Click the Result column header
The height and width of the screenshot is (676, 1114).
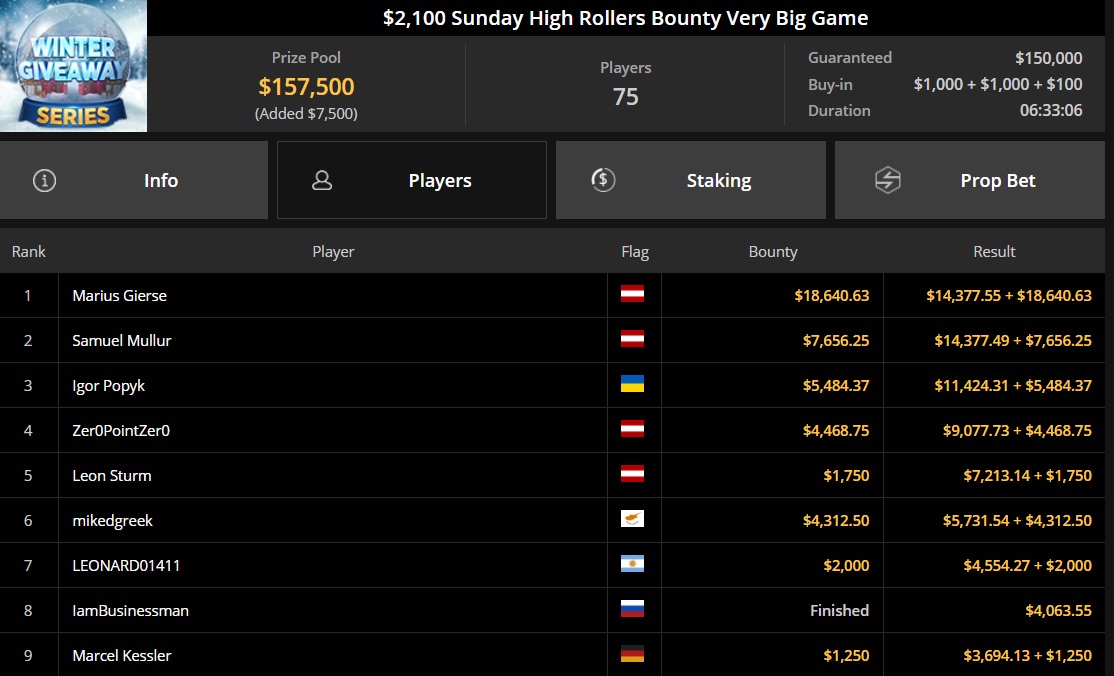click(994, 252)
